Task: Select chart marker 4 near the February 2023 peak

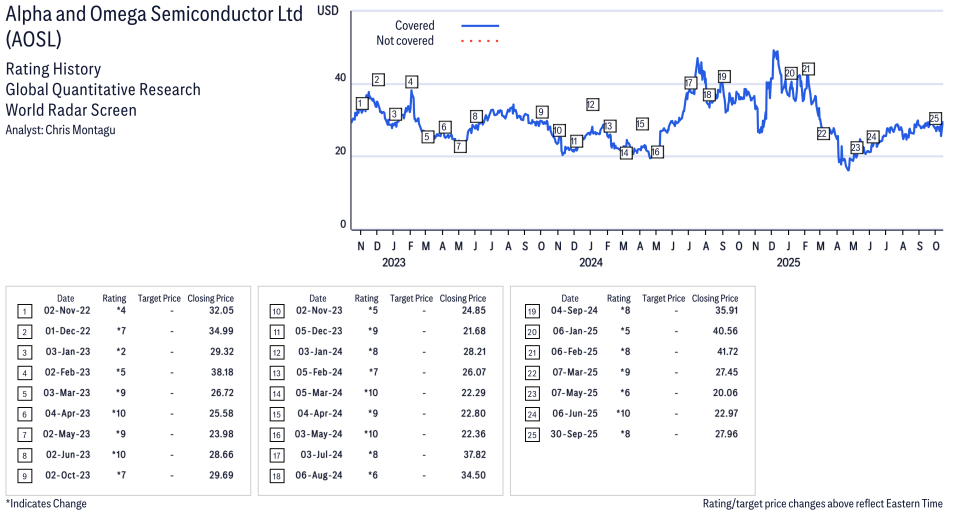Action: point(411,82)
